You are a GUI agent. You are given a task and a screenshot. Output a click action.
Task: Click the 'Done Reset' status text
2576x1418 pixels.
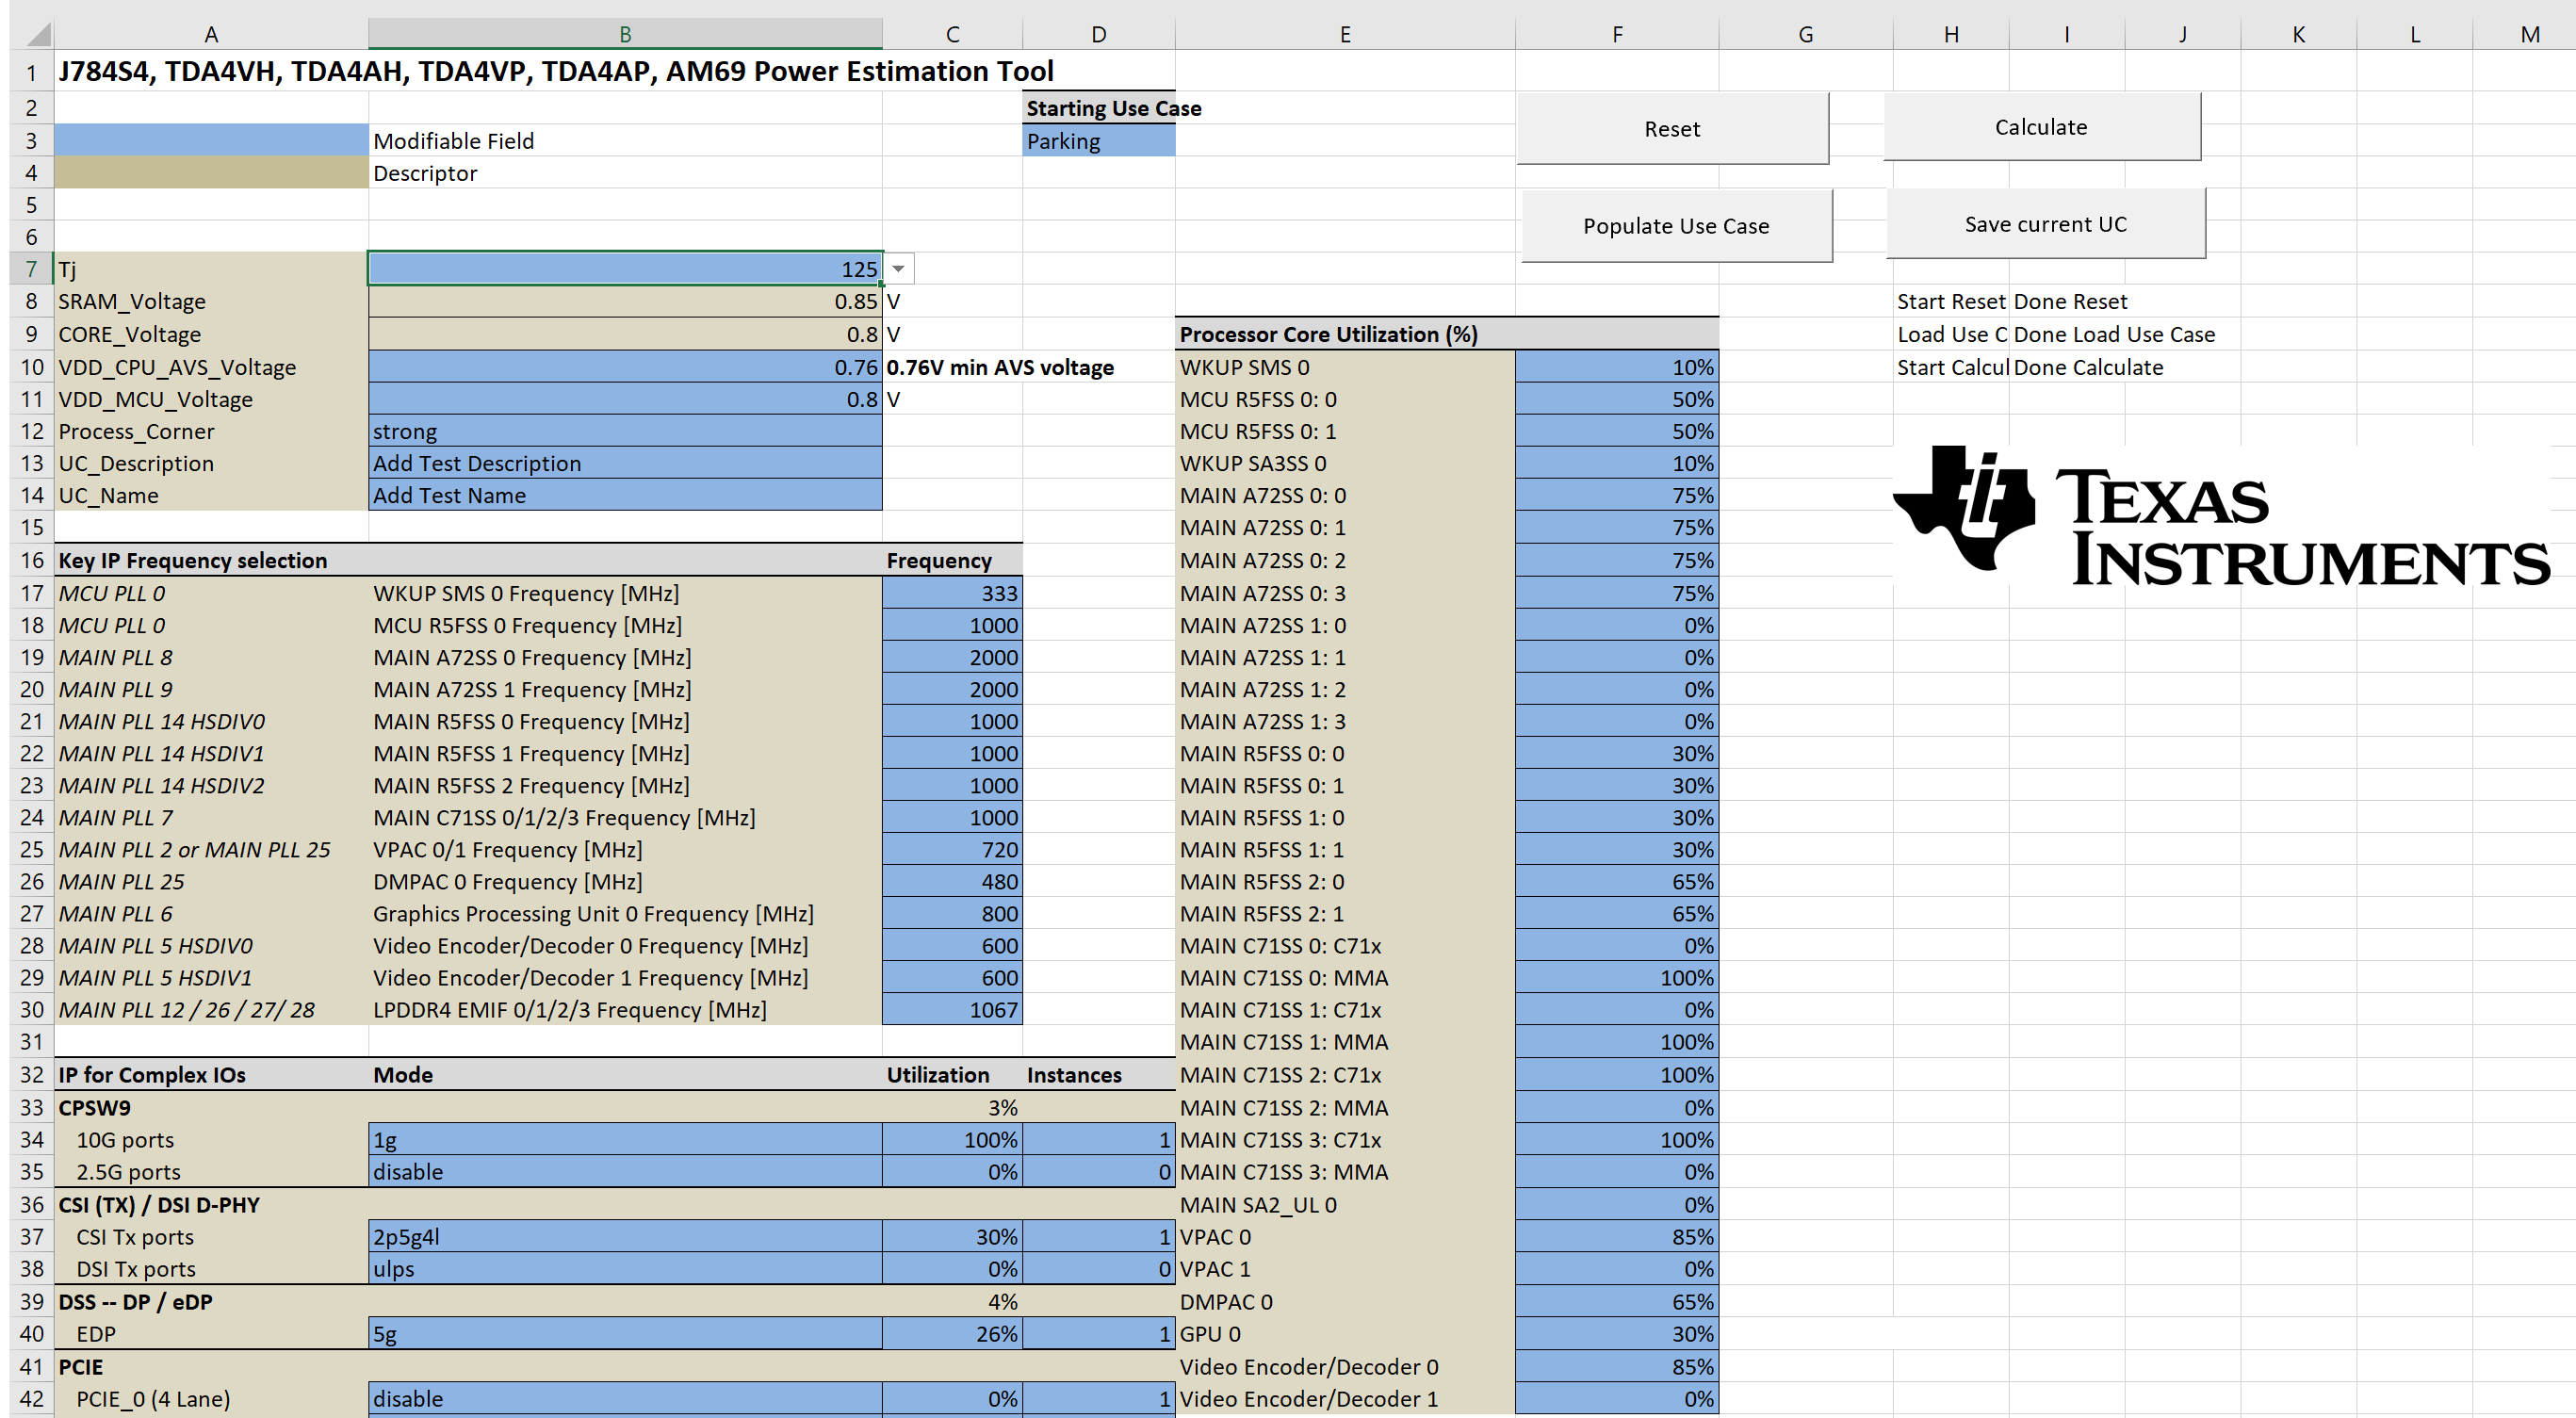pyautogui.click(x=2070, y=301)
